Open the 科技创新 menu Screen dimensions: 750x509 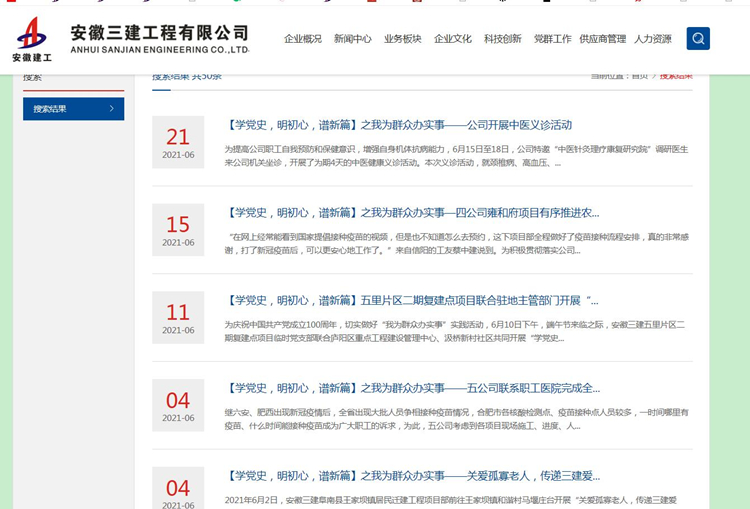[x=502, y=39]
